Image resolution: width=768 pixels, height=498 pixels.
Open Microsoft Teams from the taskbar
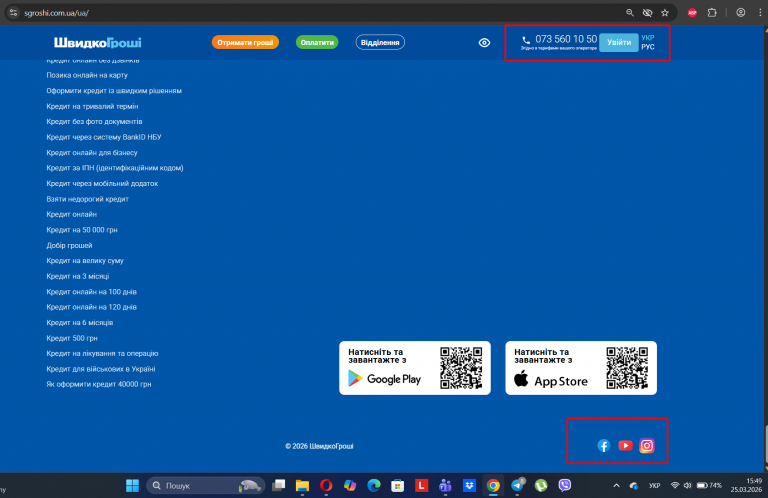(445, 485)
